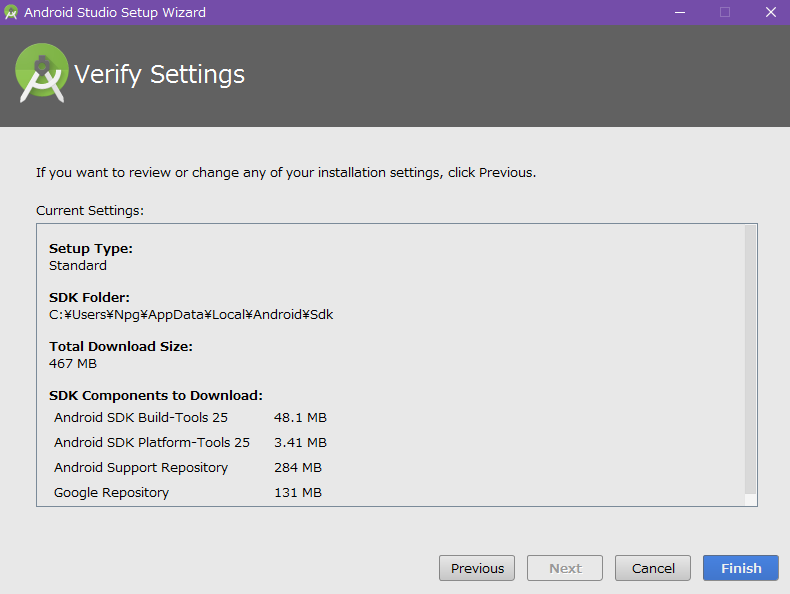790x594 pixels.
Task: Select the Android Support Repository row
Action: pyautogui.click(x=141, y=467)
